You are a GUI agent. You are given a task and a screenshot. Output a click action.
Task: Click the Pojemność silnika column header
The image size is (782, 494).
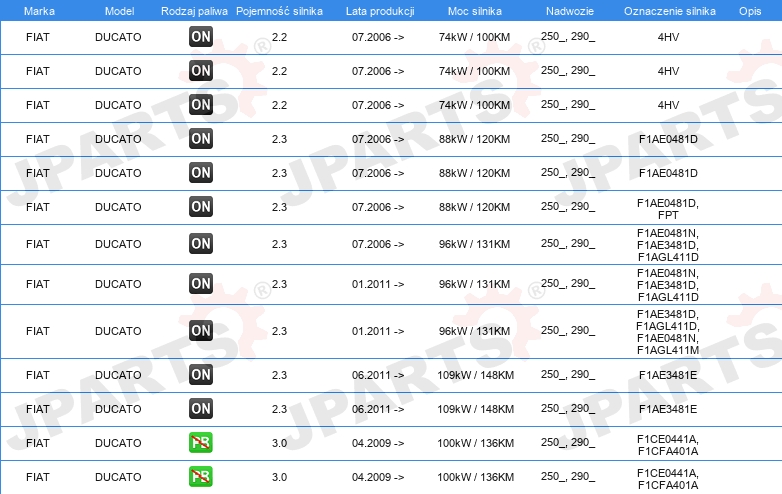[x=279, y=11]
